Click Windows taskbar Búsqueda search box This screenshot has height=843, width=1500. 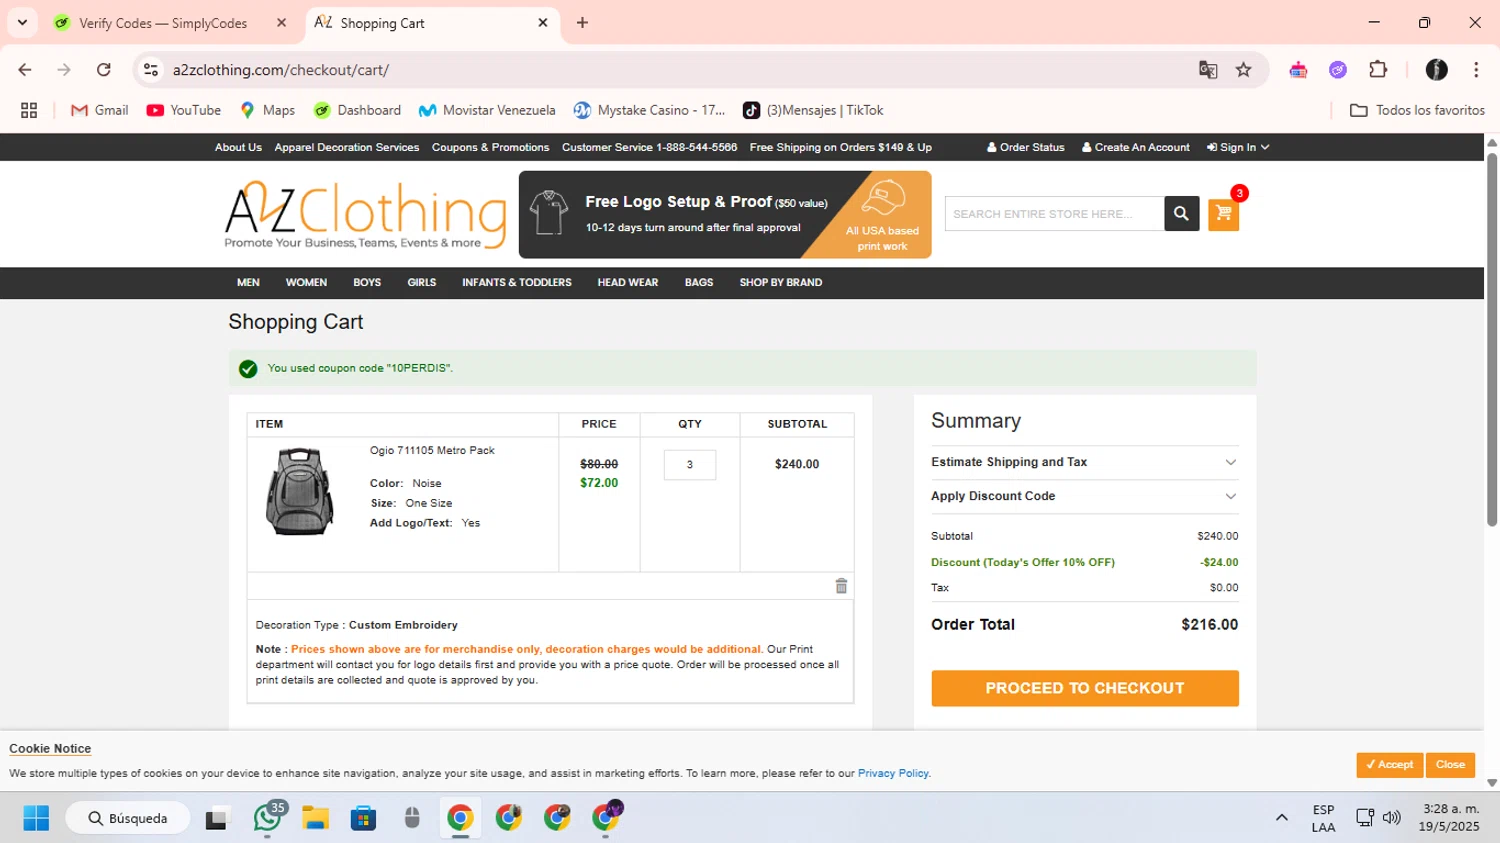pyautogui.click(x=128, y=818)
